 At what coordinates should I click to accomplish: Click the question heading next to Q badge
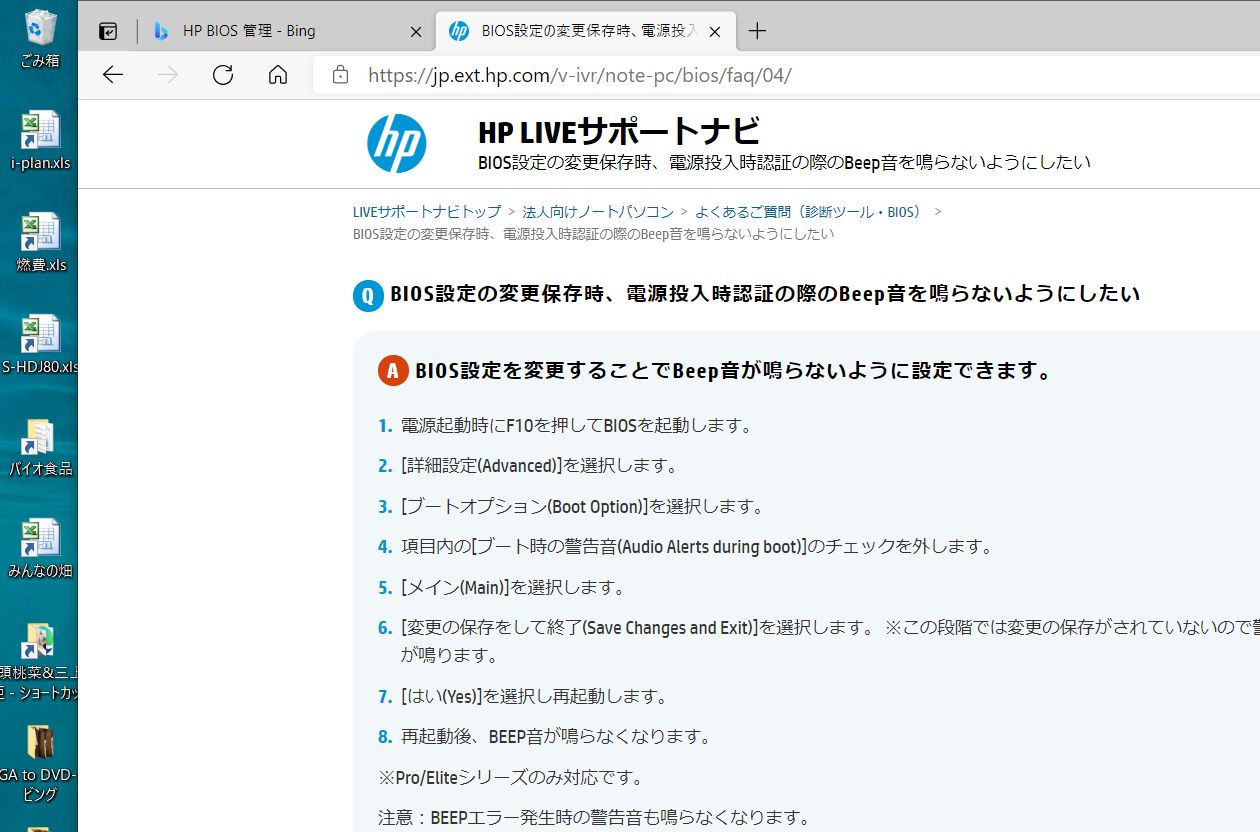click(x=765, y=294)
